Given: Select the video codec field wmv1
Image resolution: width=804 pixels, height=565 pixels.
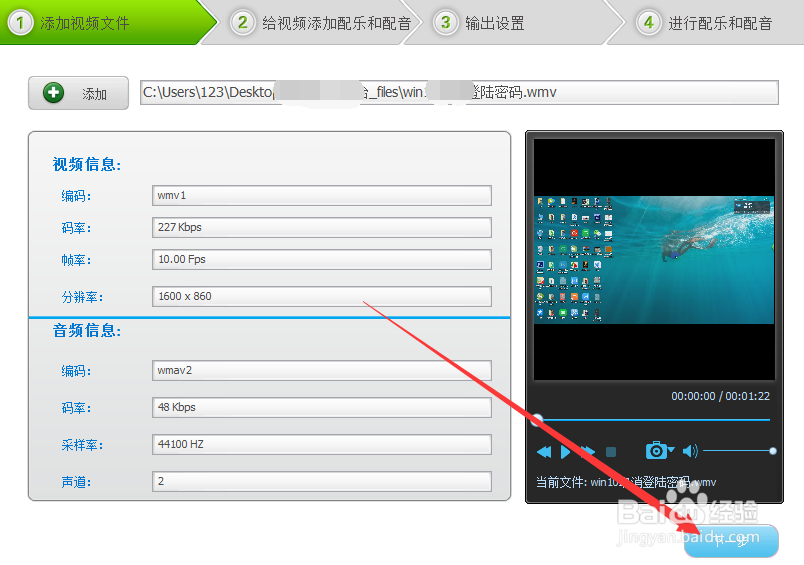Looking at the screenshot, I should click(321, 195).
